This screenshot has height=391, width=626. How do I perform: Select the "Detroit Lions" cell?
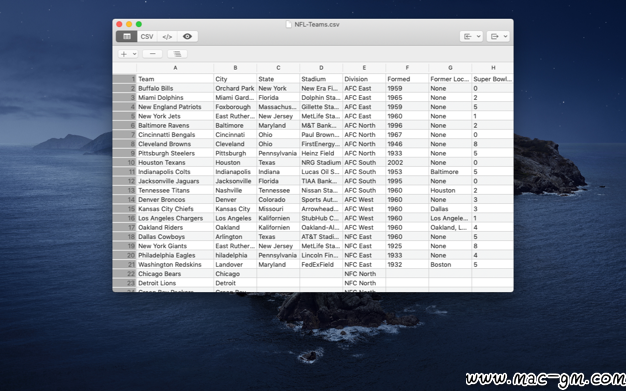pyautogui.click(x=175, y=283)
